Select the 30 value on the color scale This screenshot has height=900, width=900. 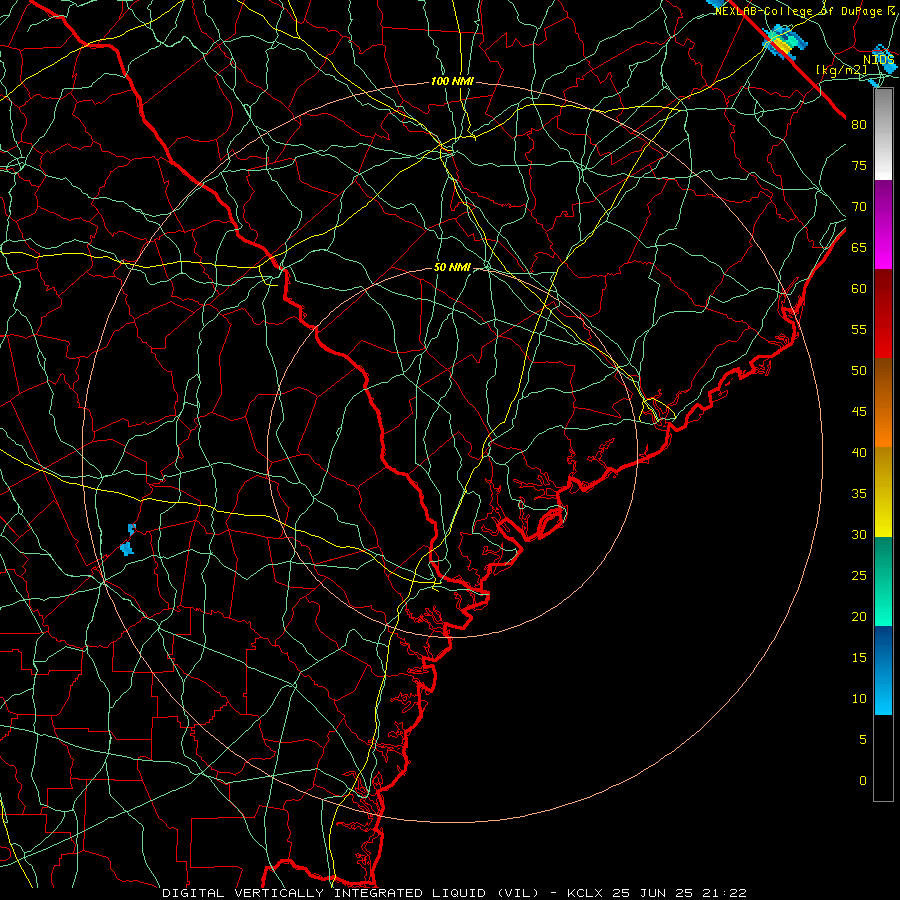pos(859,534)
